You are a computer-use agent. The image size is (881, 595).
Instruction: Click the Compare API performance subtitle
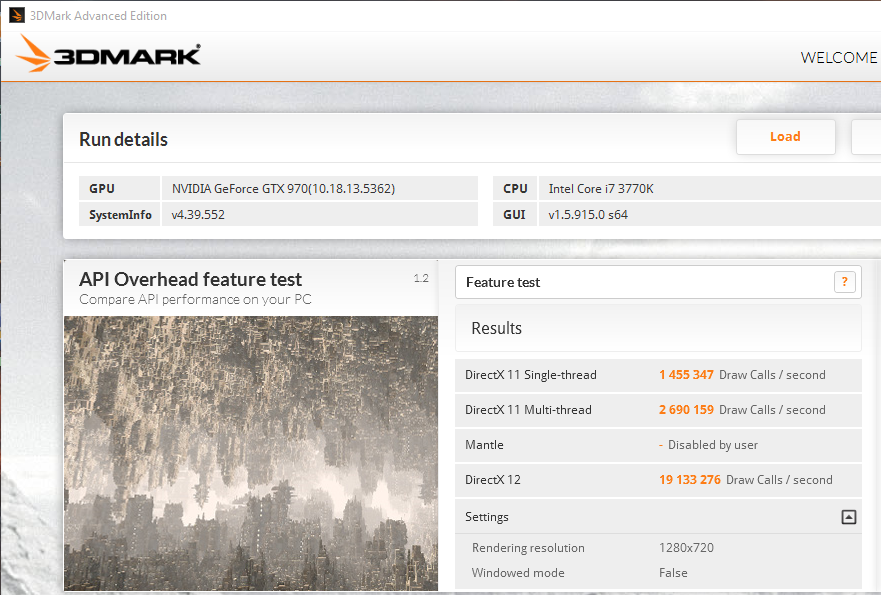point(195,299)
